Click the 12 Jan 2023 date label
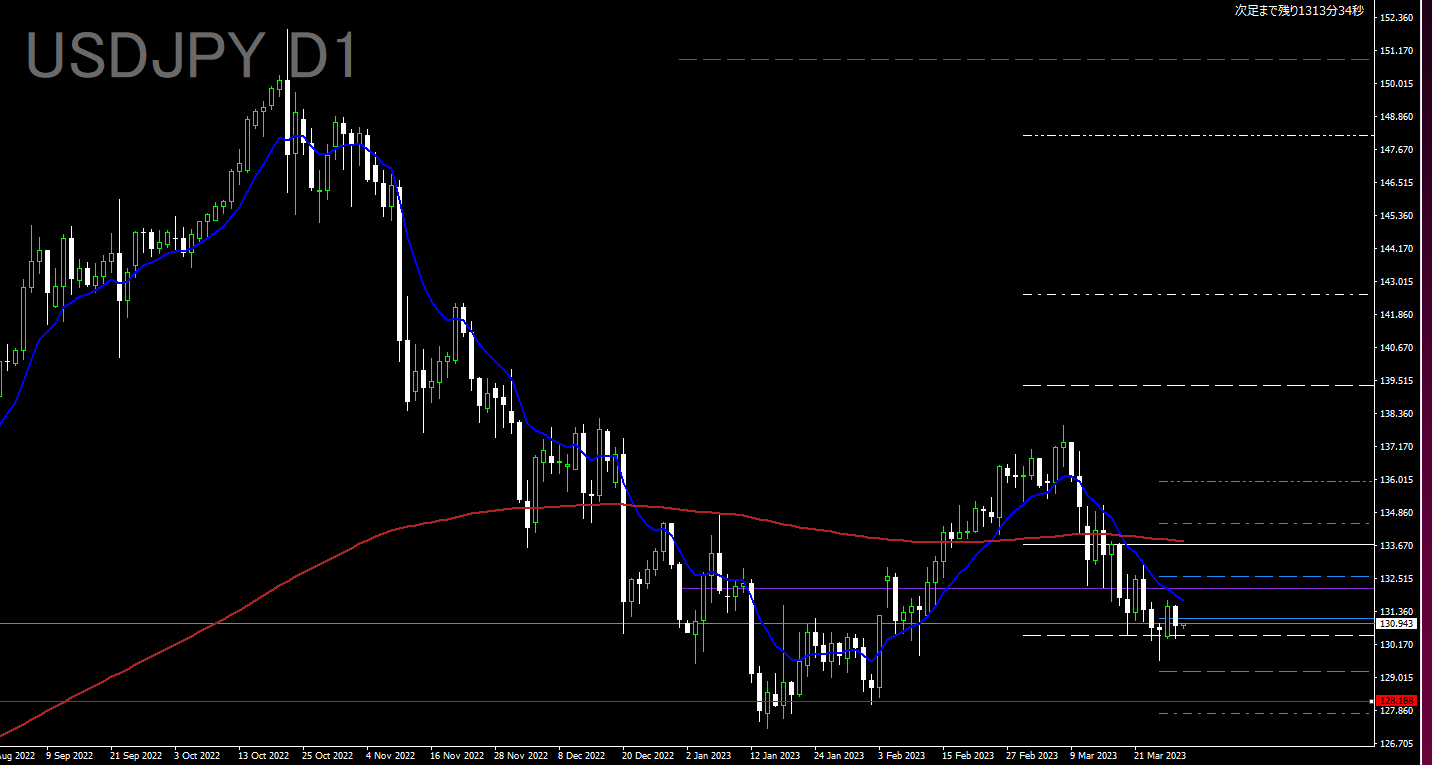Screen dimensions: 1432x765 point(775,757)
